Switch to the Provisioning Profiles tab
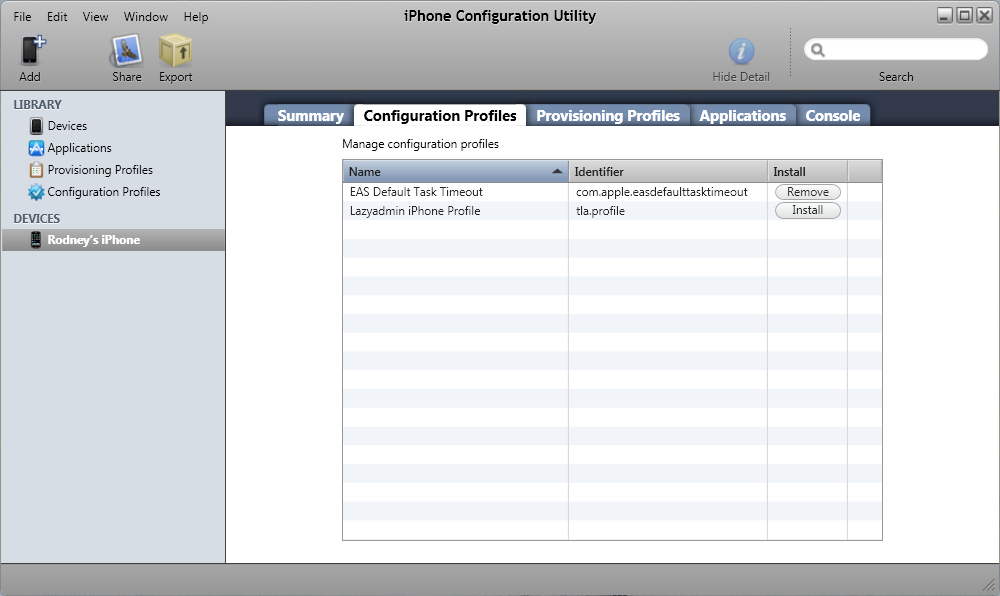Viewport: 1000px width, 596px height. coord(607,116)
